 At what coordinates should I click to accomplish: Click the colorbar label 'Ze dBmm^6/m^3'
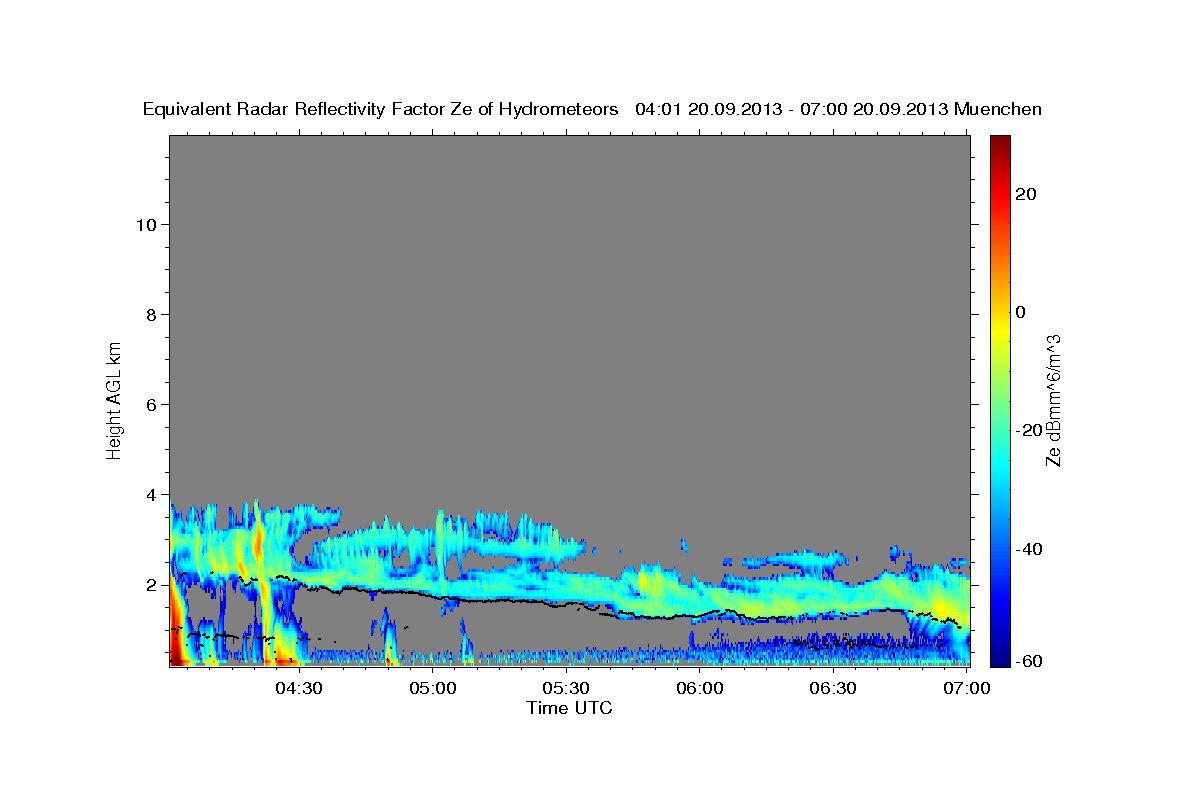(1053, 400)
